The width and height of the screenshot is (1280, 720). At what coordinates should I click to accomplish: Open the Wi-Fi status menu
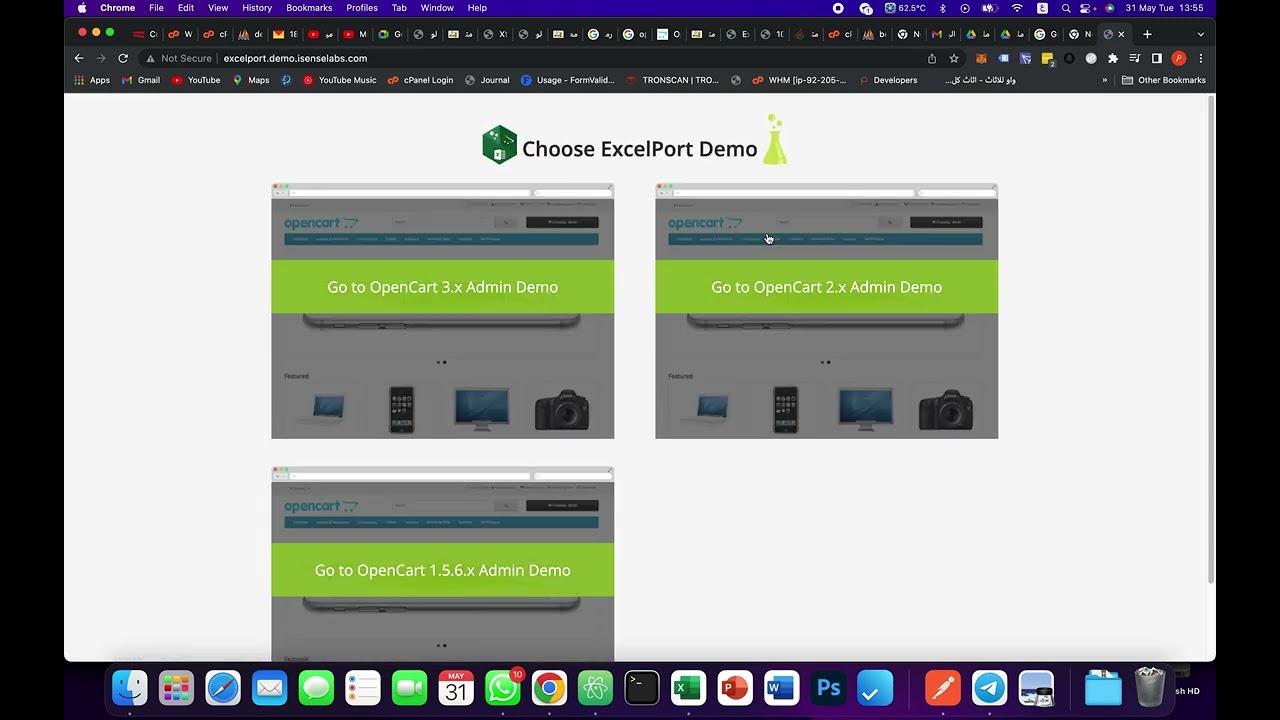point(1017,8)
